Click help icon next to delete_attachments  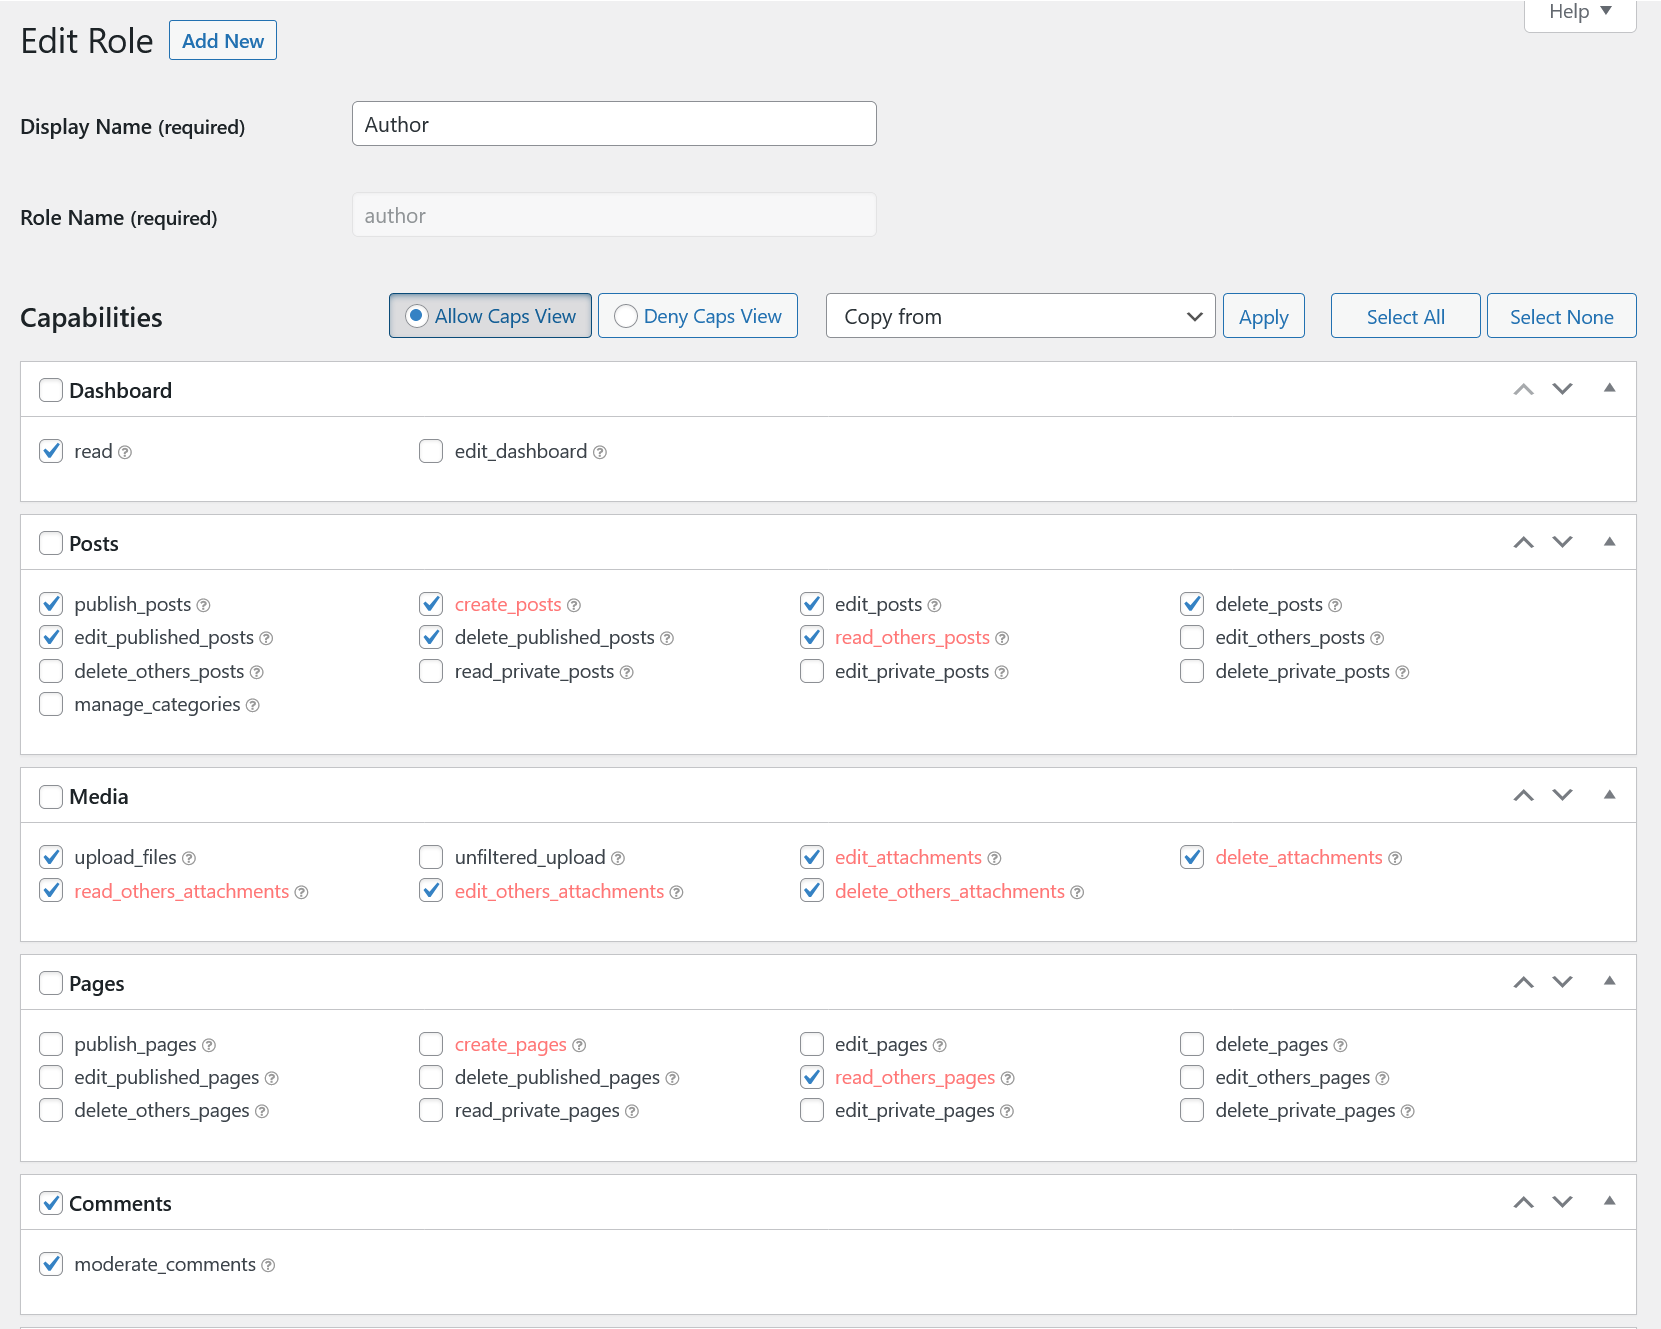[x=1396, y=859]
